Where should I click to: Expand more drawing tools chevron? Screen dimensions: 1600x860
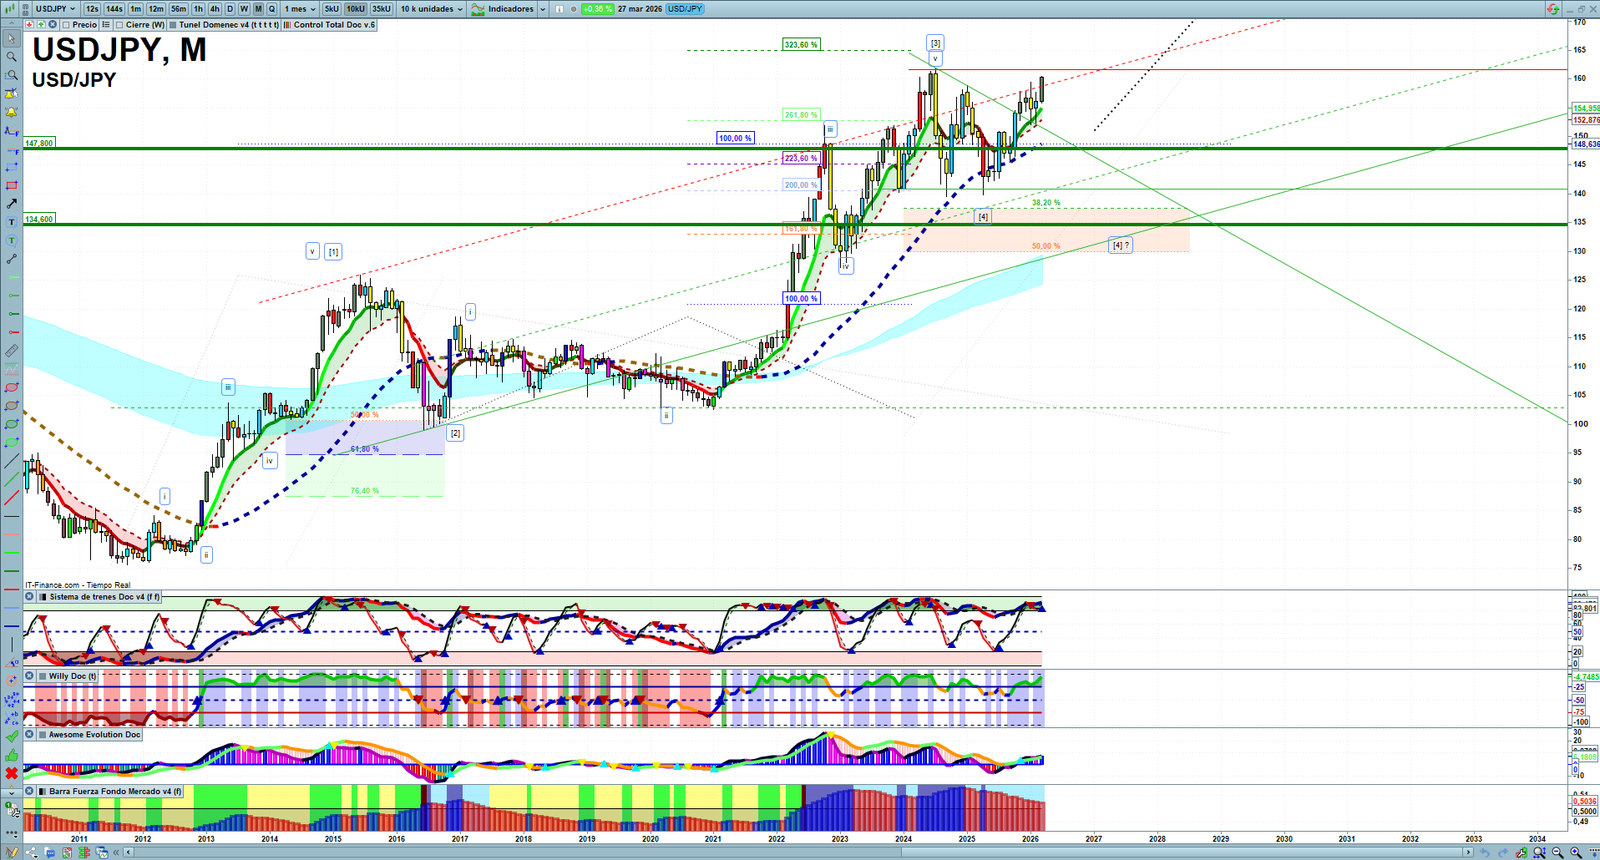(11, 792)
